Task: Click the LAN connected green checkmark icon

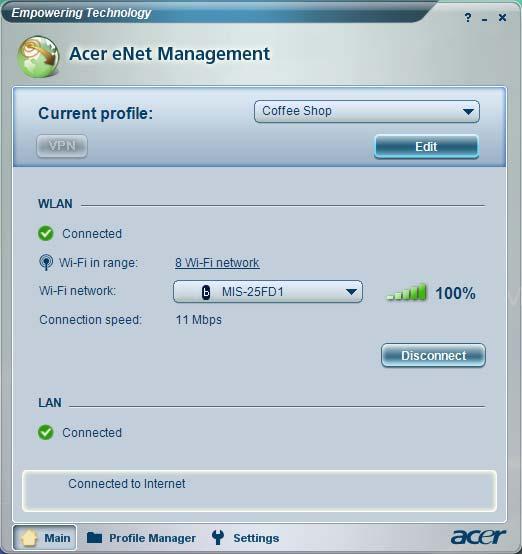Action: 46,432
